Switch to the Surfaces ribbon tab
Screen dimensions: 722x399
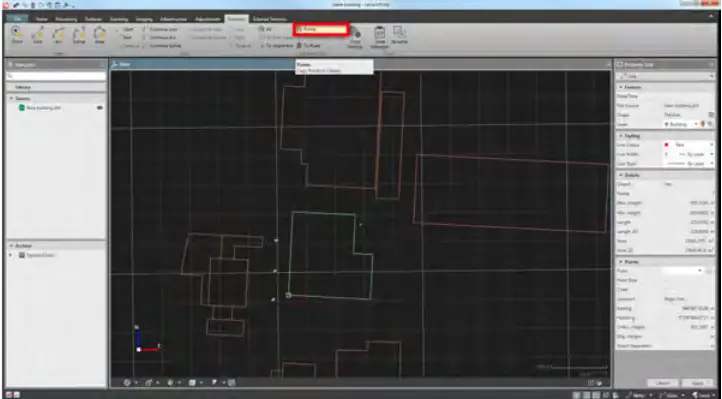93,19
